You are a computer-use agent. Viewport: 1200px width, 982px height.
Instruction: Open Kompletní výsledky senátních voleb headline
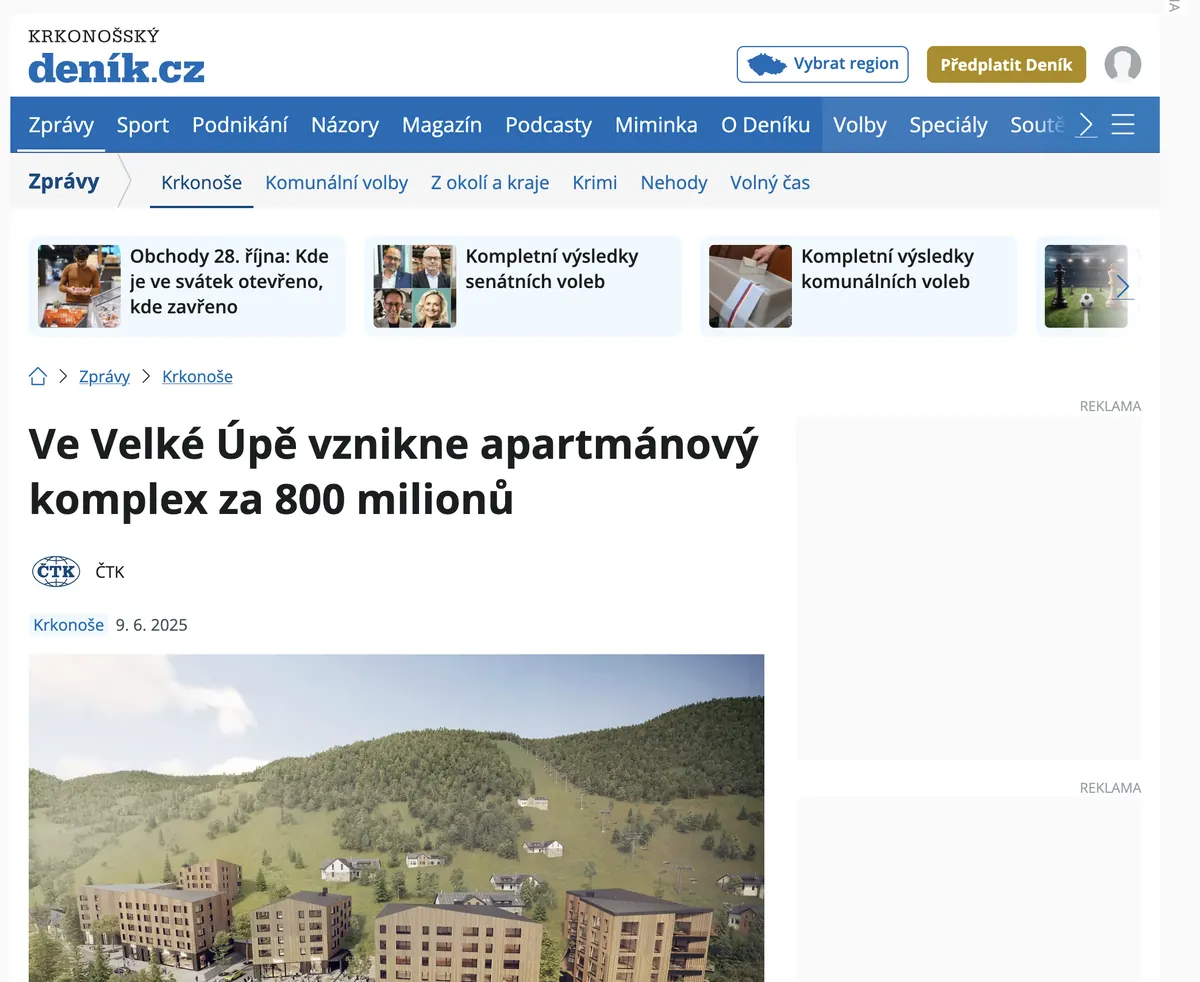[552, 269]
